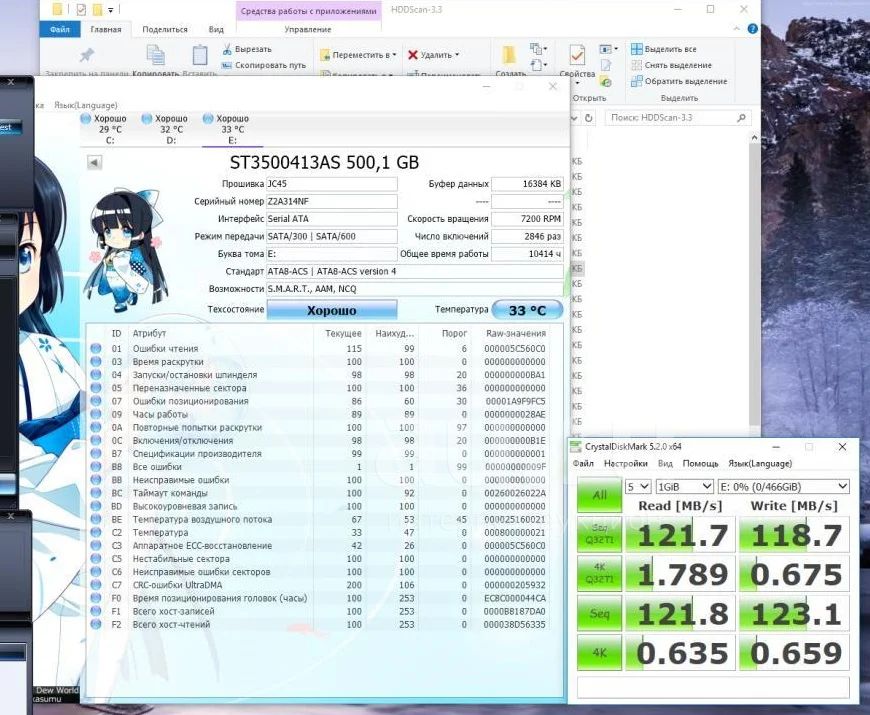870x715 pixels.
Task: Click the status circle for CRC-ошибки UltraDMA
Action: point(96,585)
